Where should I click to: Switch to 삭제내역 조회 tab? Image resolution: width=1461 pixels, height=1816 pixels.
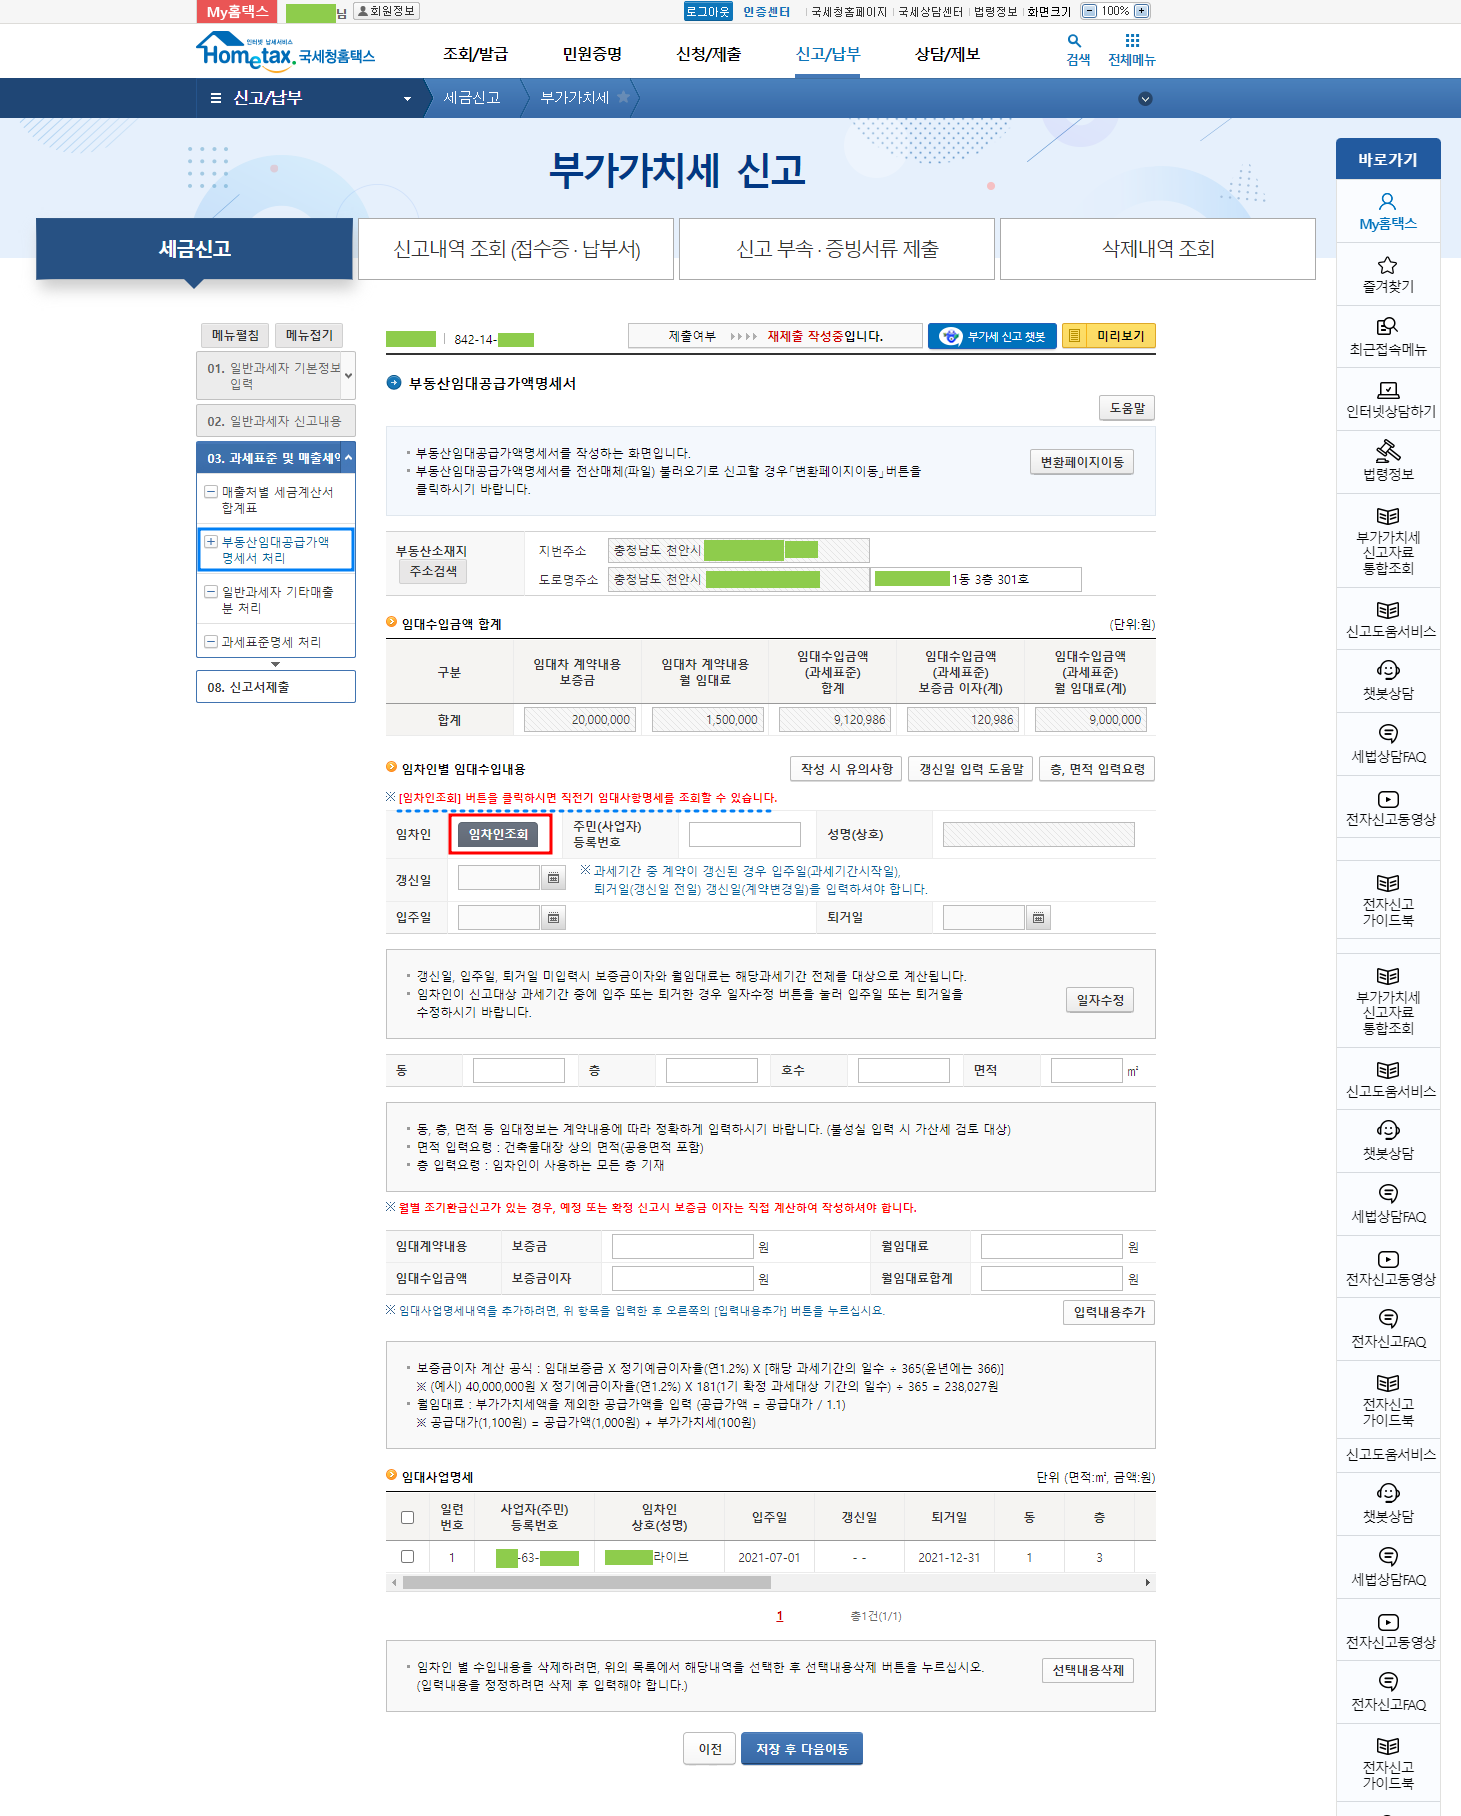[x=1158, y=249]
